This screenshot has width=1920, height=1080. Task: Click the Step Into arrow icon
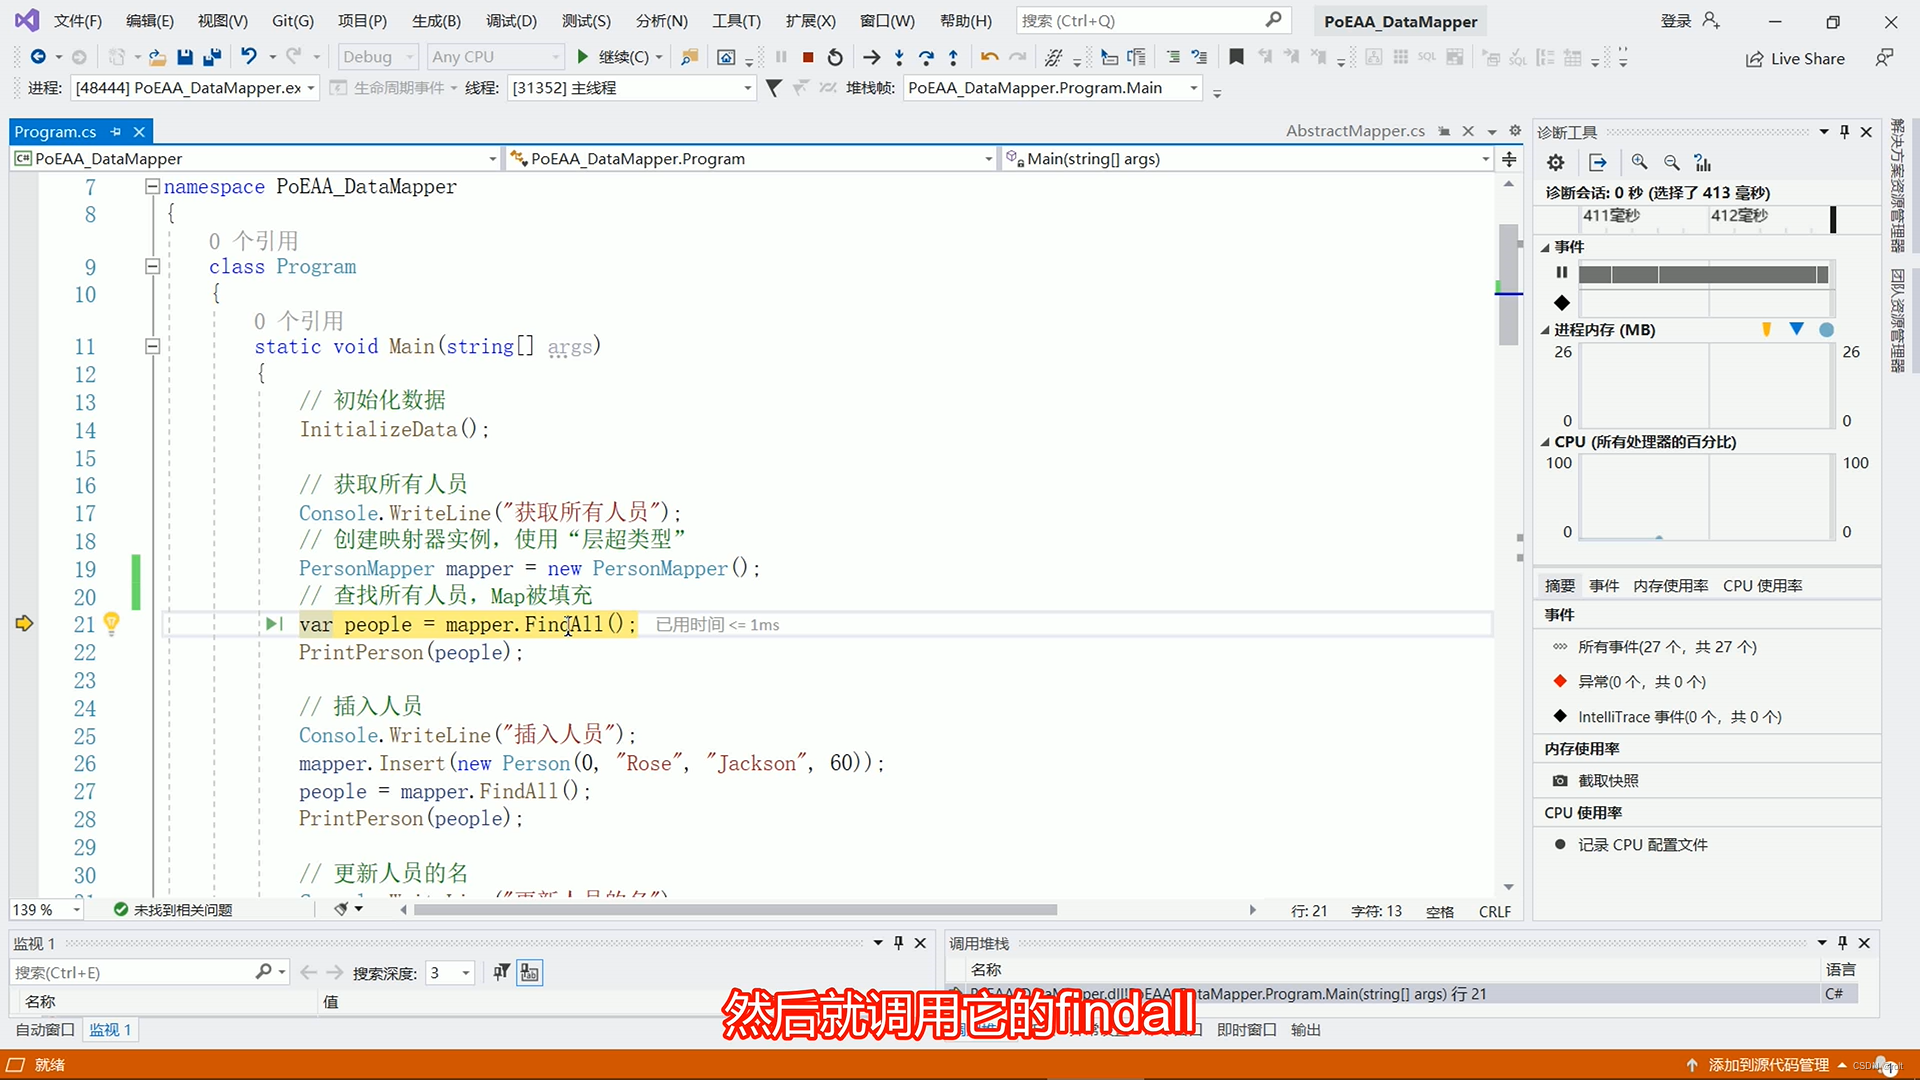[899, 57]
